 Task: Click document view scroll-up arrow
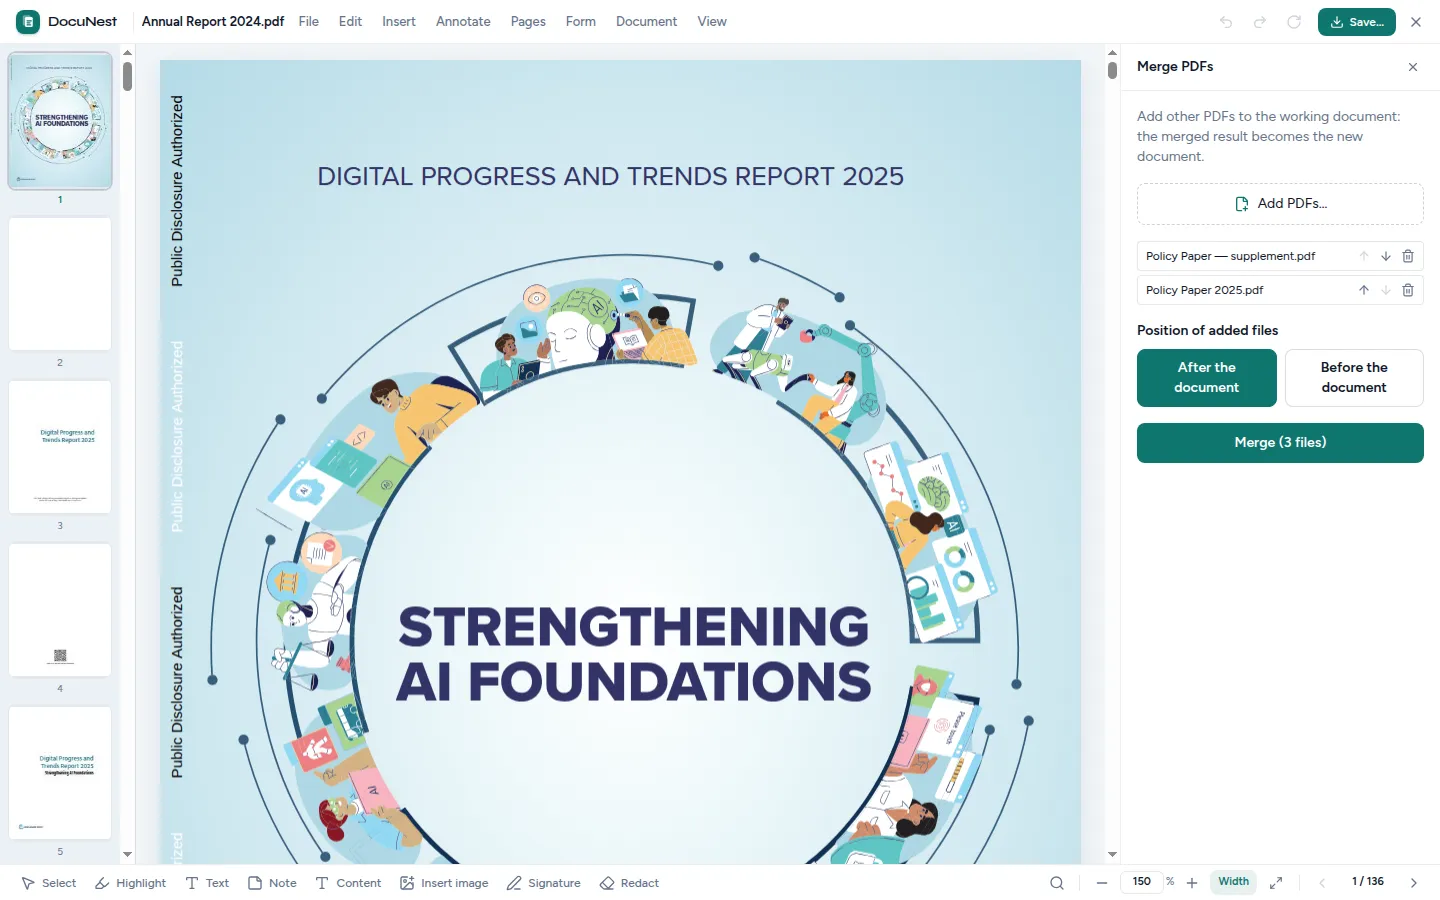[1112, 53]
